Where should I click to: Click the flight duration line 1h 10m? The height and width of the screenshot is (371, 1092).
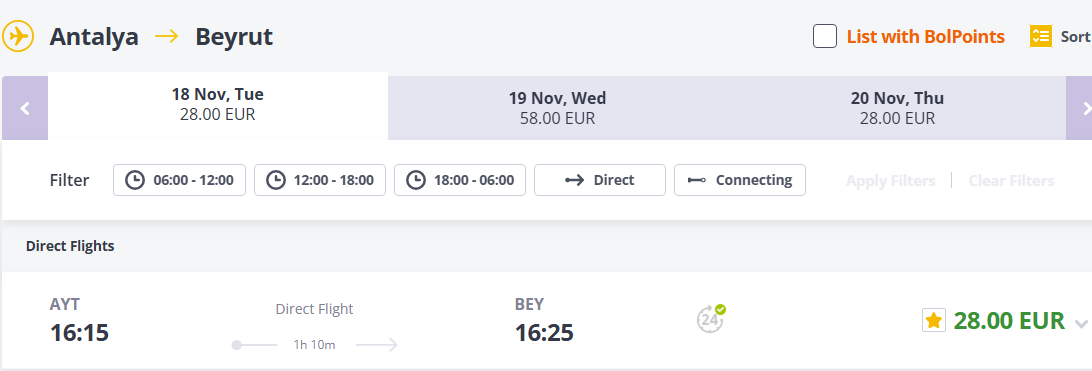coord(315,345)
